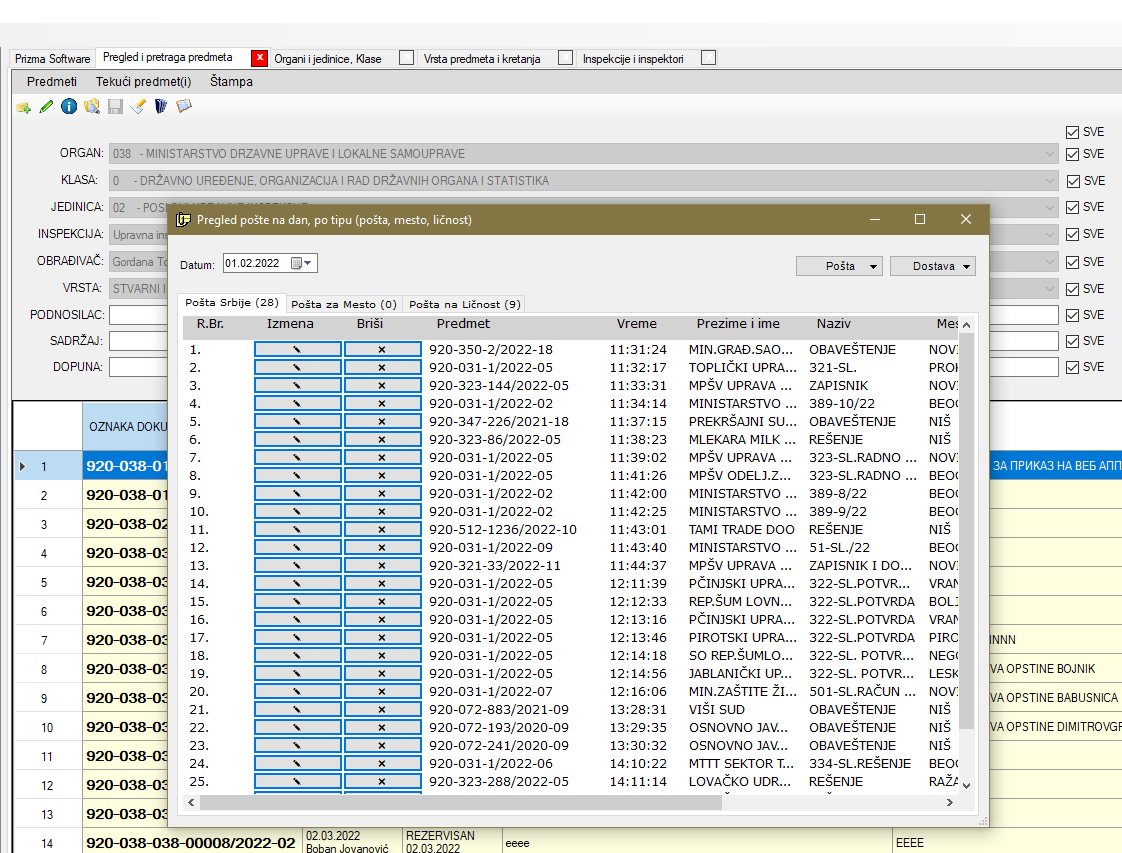The height and width of the screenshot is (853, 1122).
Task: Select the Pošta Srbije (28) tab
Action: click(x=232, y=303)
